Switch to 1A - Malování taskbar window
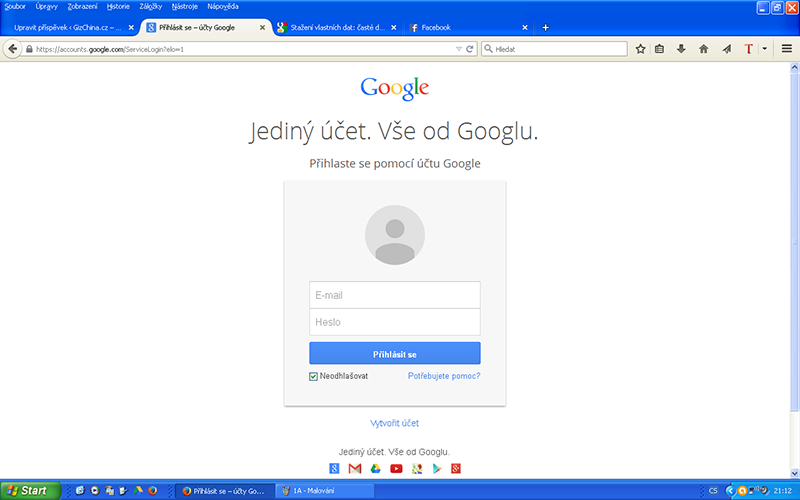The image size is (800, 500). pyautogui.click(x=325, y=491)
